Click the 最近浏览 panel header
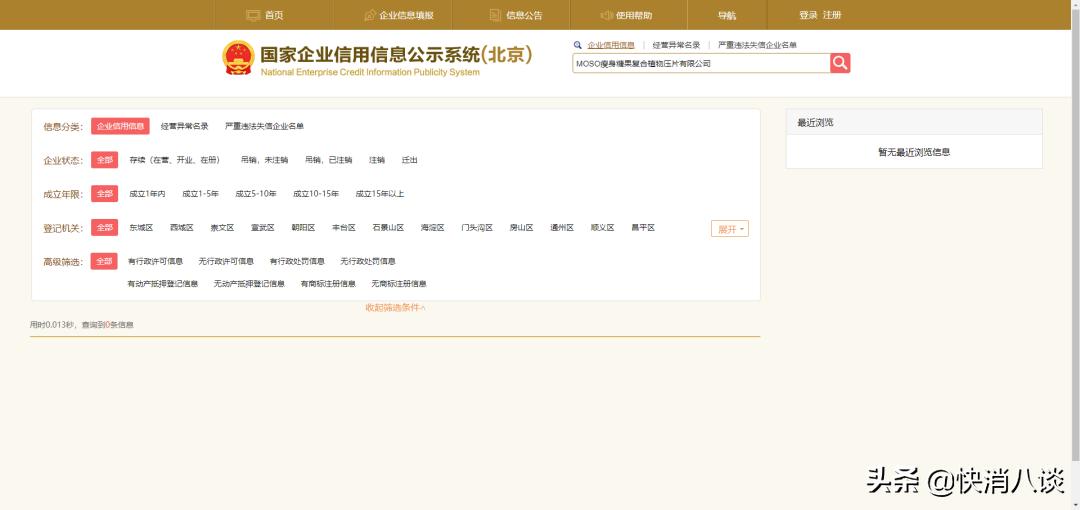This screenshot has width=1080, height=510. (914, 122)
